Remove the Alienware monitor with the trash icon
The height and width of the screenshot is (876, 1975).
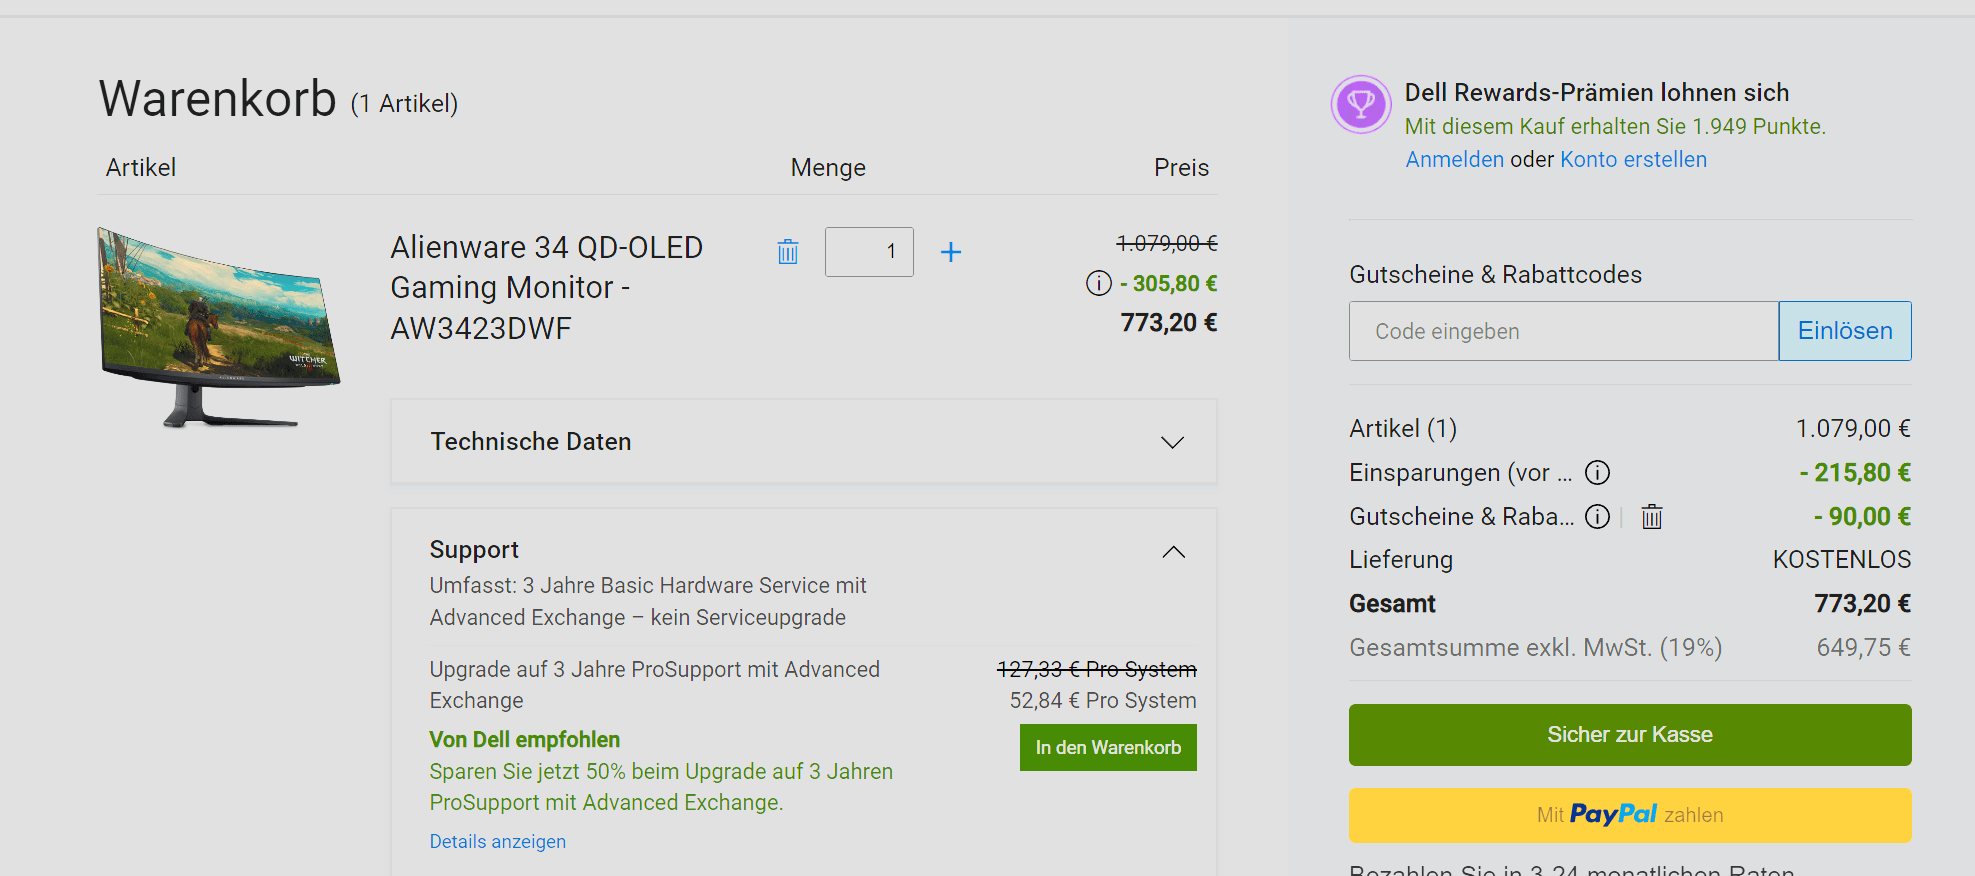pos(788,252)
